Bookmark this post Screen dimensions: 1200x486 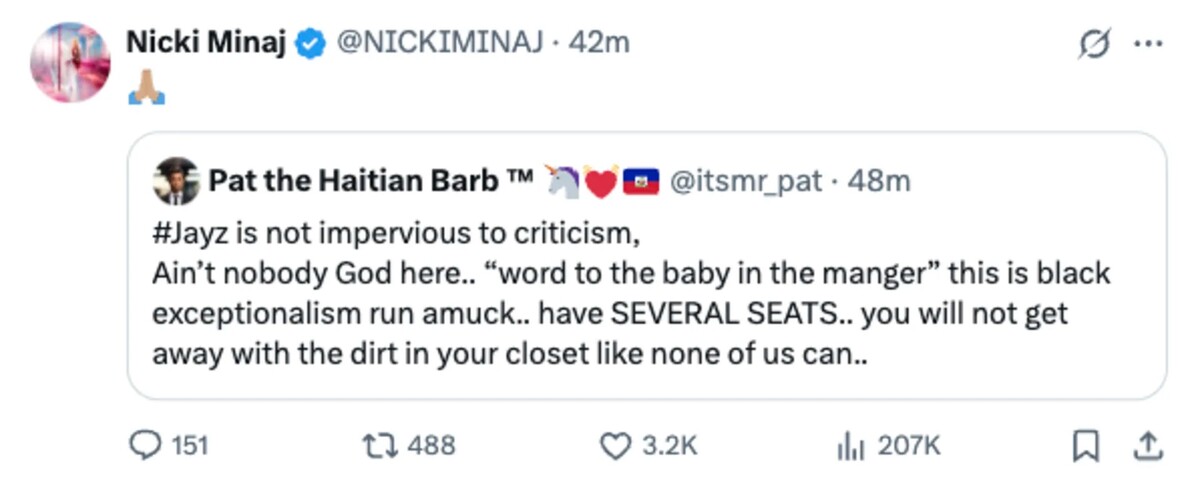(1084, 445)
